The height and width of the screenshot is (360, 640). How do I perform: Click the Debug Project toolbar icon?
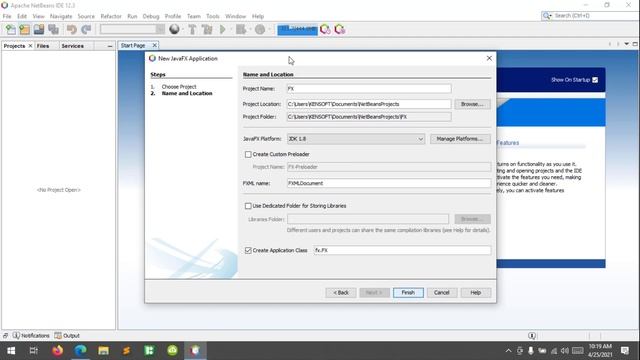(241, 29)
